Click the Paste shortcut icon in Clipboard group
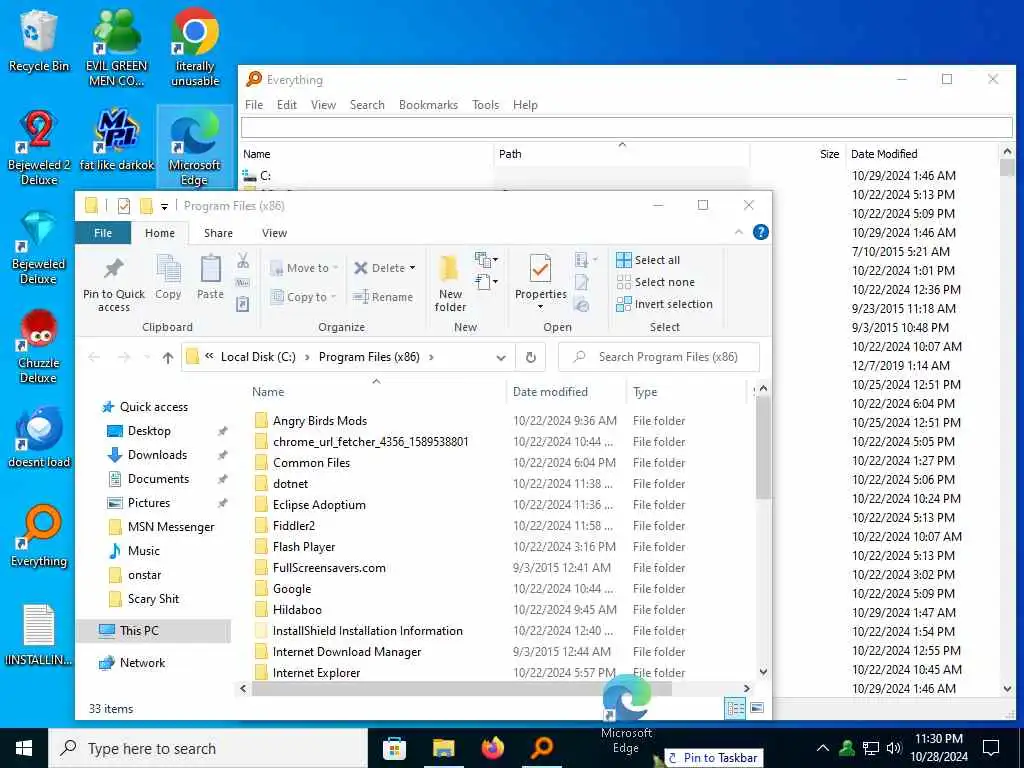 click(x=242, y=304)
